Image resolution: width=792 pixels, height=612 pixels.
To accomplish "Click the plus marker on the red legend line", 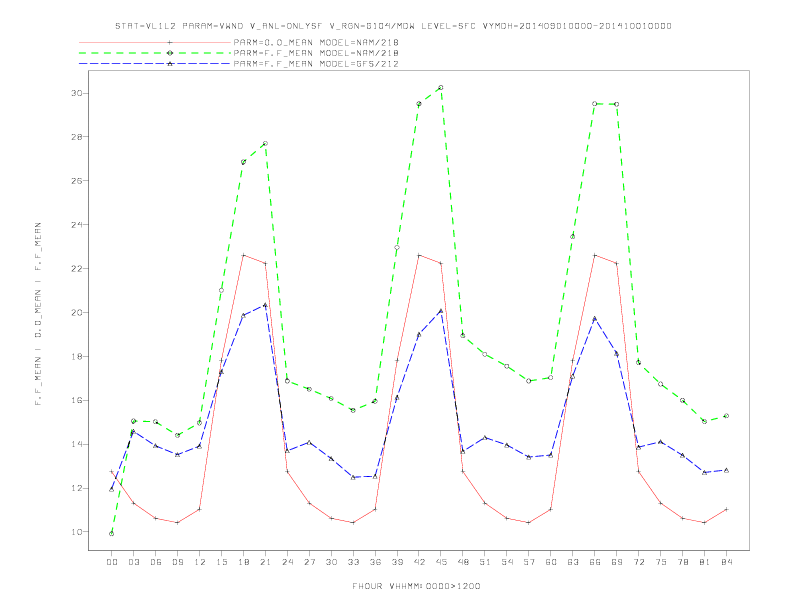I will coord(170,42).
